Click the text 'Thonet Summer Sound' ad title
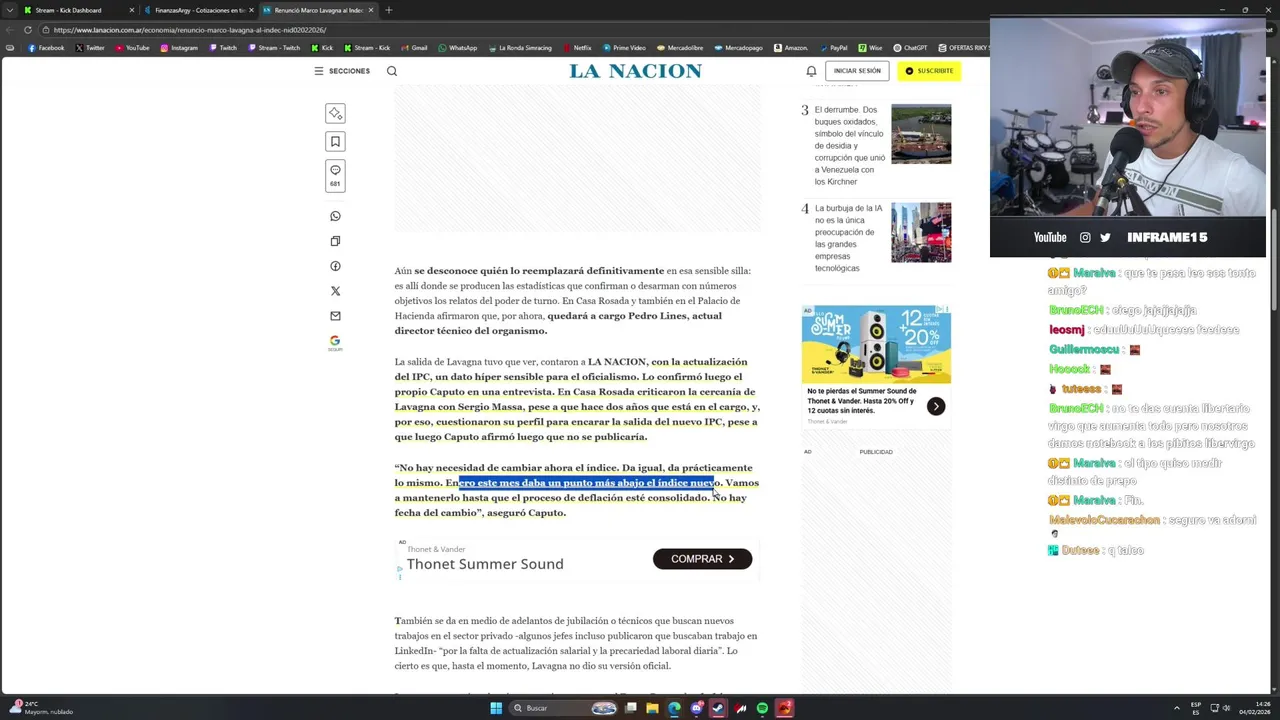Screen dimensions: 1280x720 tap(485, 564)
